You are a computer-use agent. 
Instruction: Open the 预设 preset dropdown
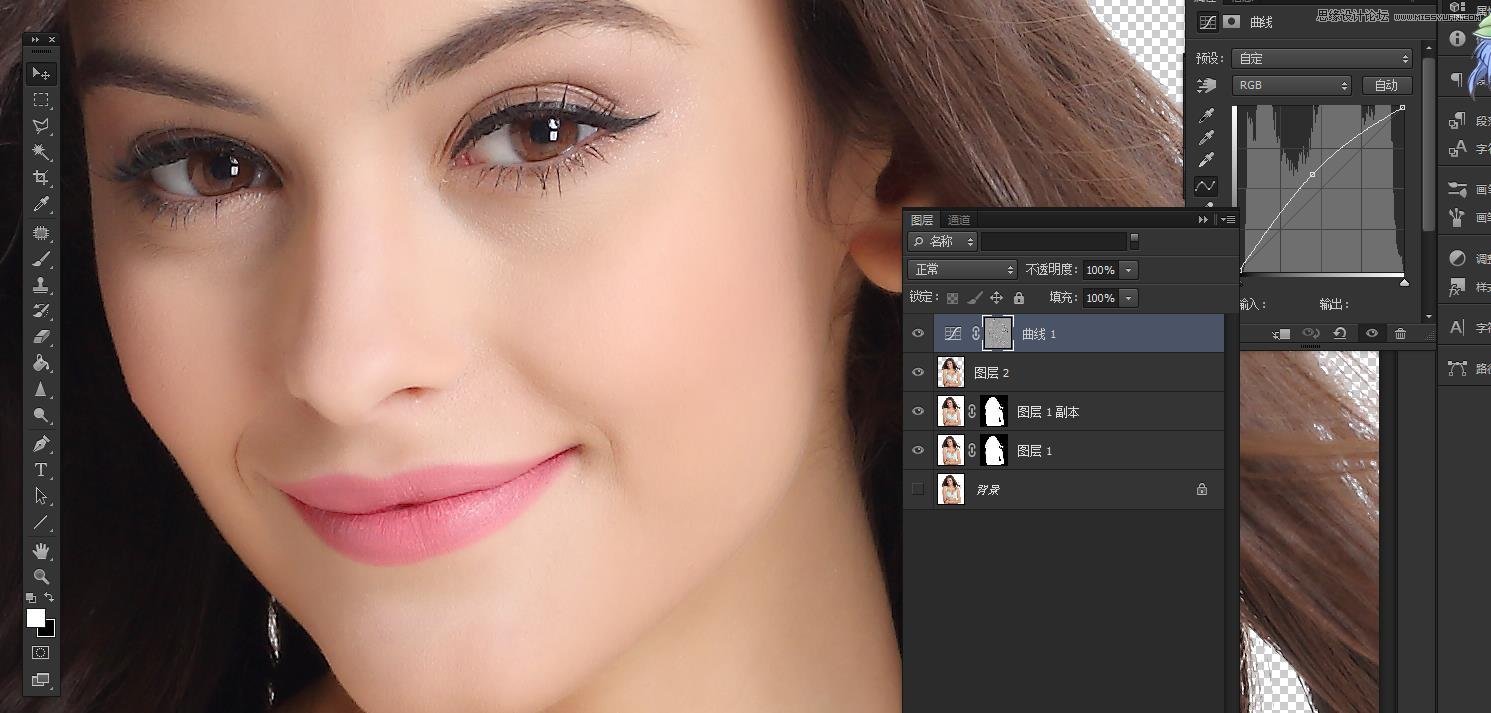1321,59
